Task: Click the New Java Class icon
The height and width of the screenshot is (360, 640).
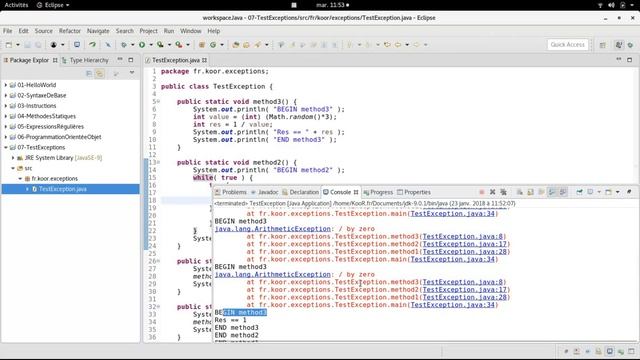Action: (213, 45)
